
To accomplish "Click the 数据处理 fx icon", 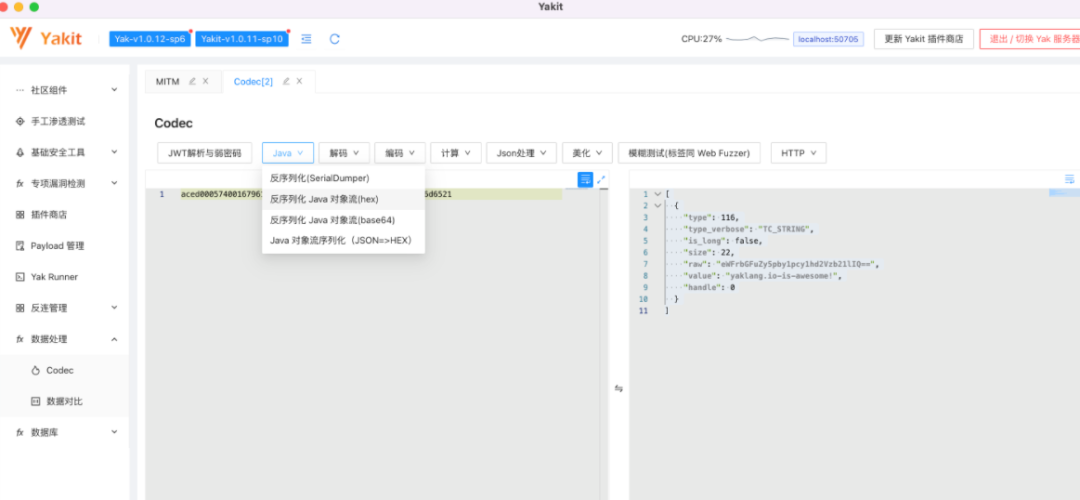I will (x=20, y=339).
